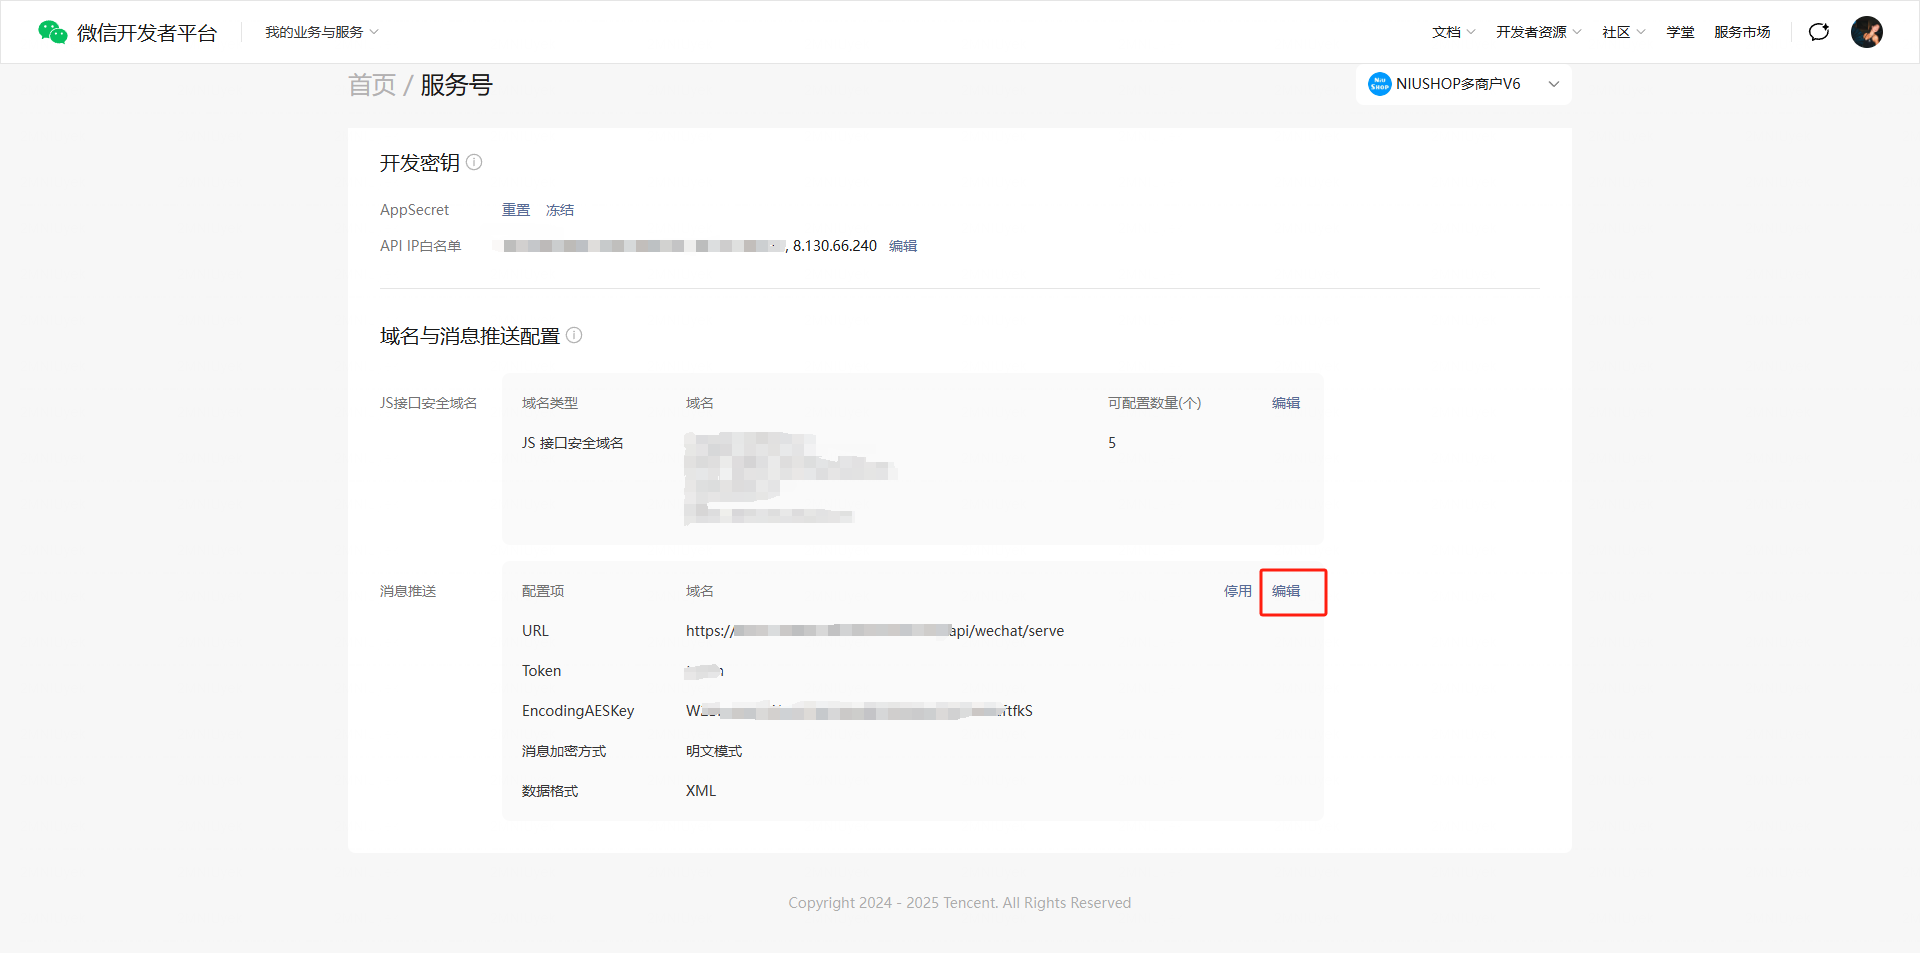Expand the 社区 dropdown menu
Screen dimensions: 1920x953
click(x=1623, y=32)
